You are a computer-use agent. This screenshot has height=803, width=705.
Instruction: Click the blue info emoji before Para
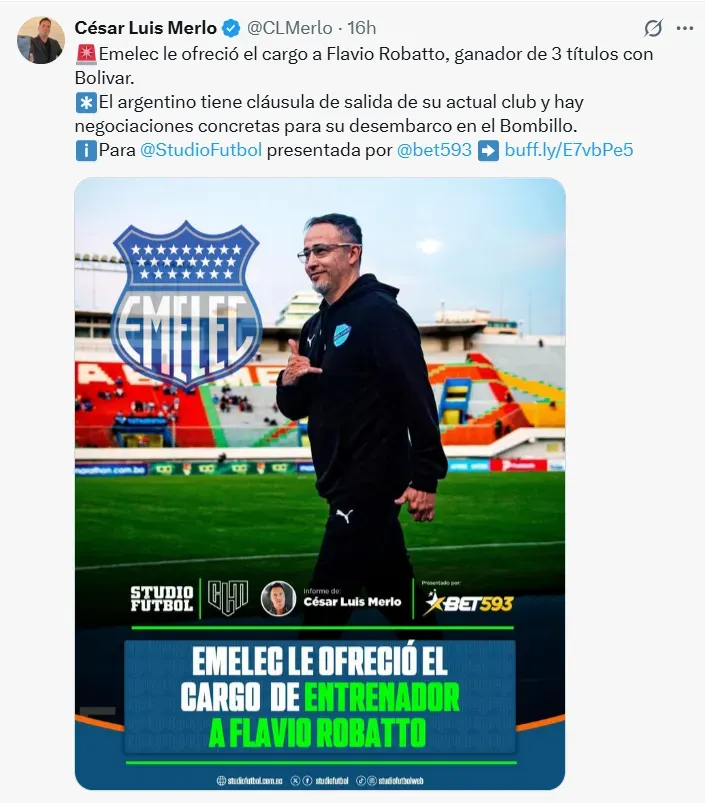(x=86, y=151)
